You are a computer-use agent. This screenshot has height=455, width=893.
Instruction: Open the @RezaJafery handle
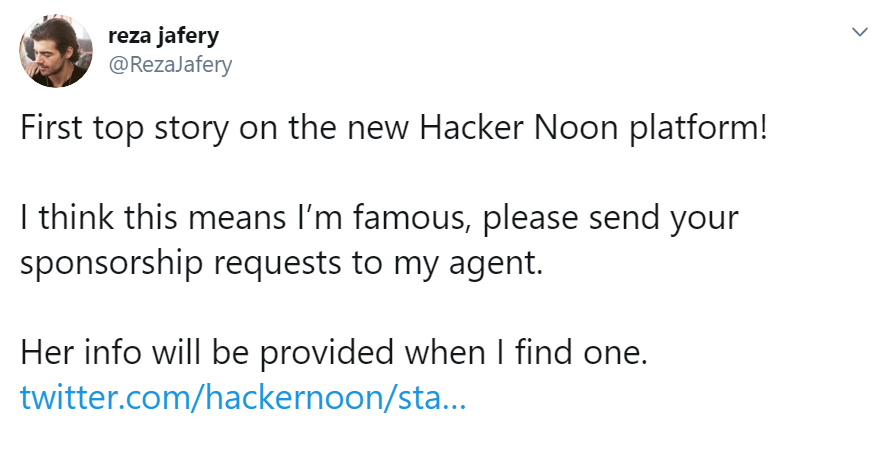point(170,65)
